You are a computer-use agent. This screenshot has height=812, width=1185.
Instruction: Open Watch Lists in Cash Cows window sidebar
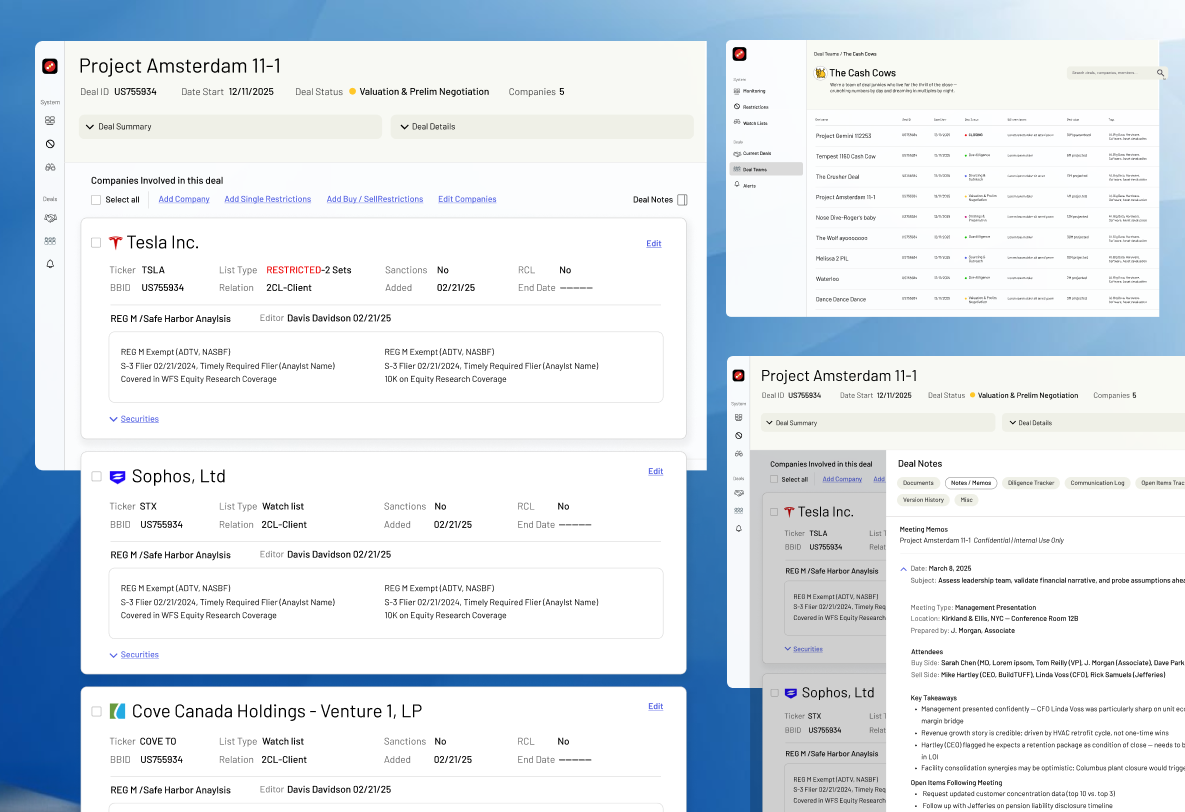(x=766, y=122)
